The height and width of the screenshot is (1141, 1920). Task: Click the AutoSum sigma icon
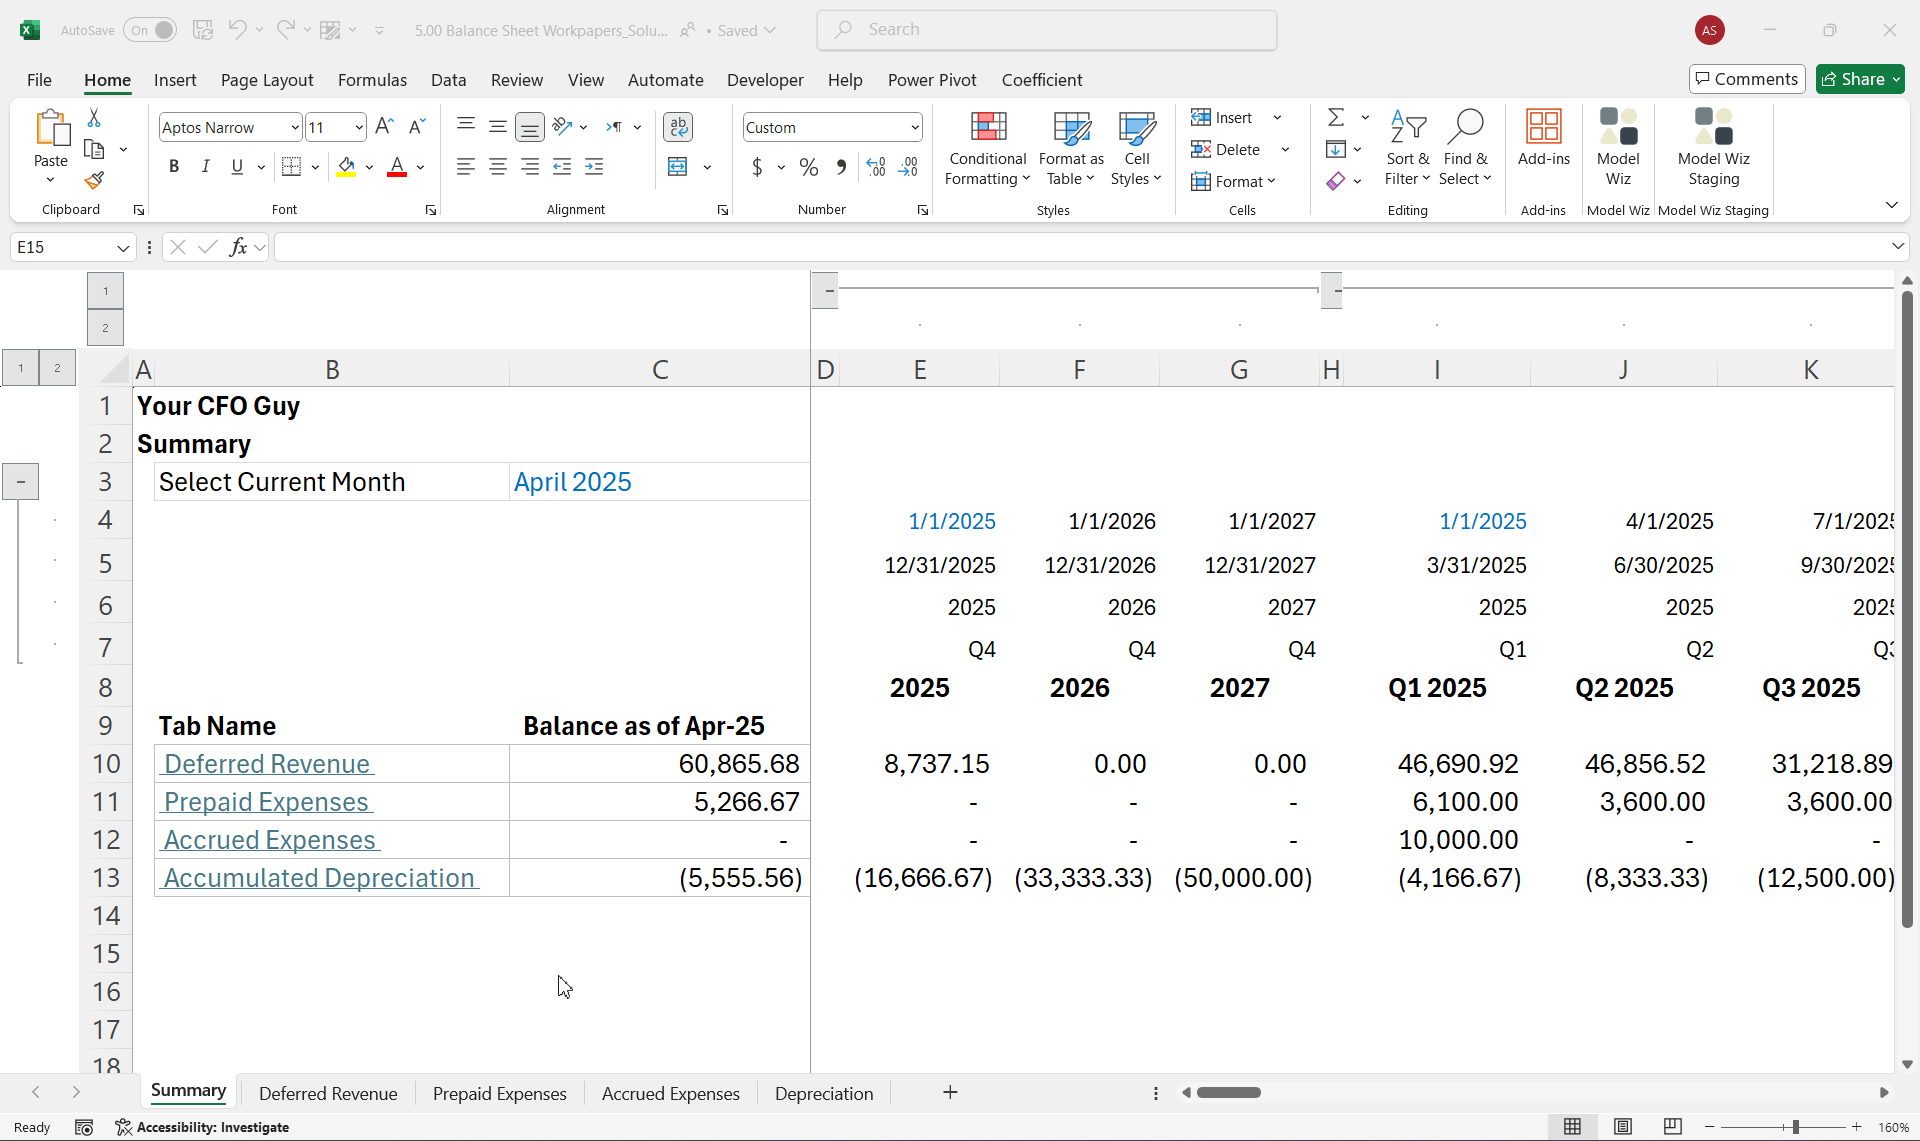(x=1336, y=118)
